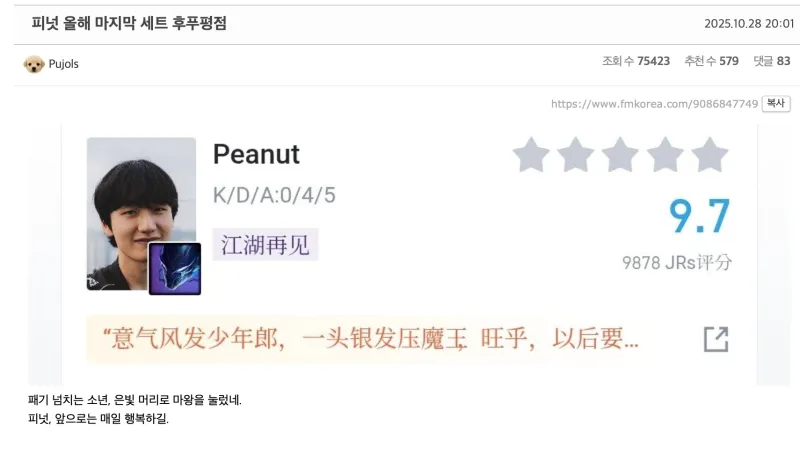Click the 댓글 83 comment count

[x=772, y=61]
